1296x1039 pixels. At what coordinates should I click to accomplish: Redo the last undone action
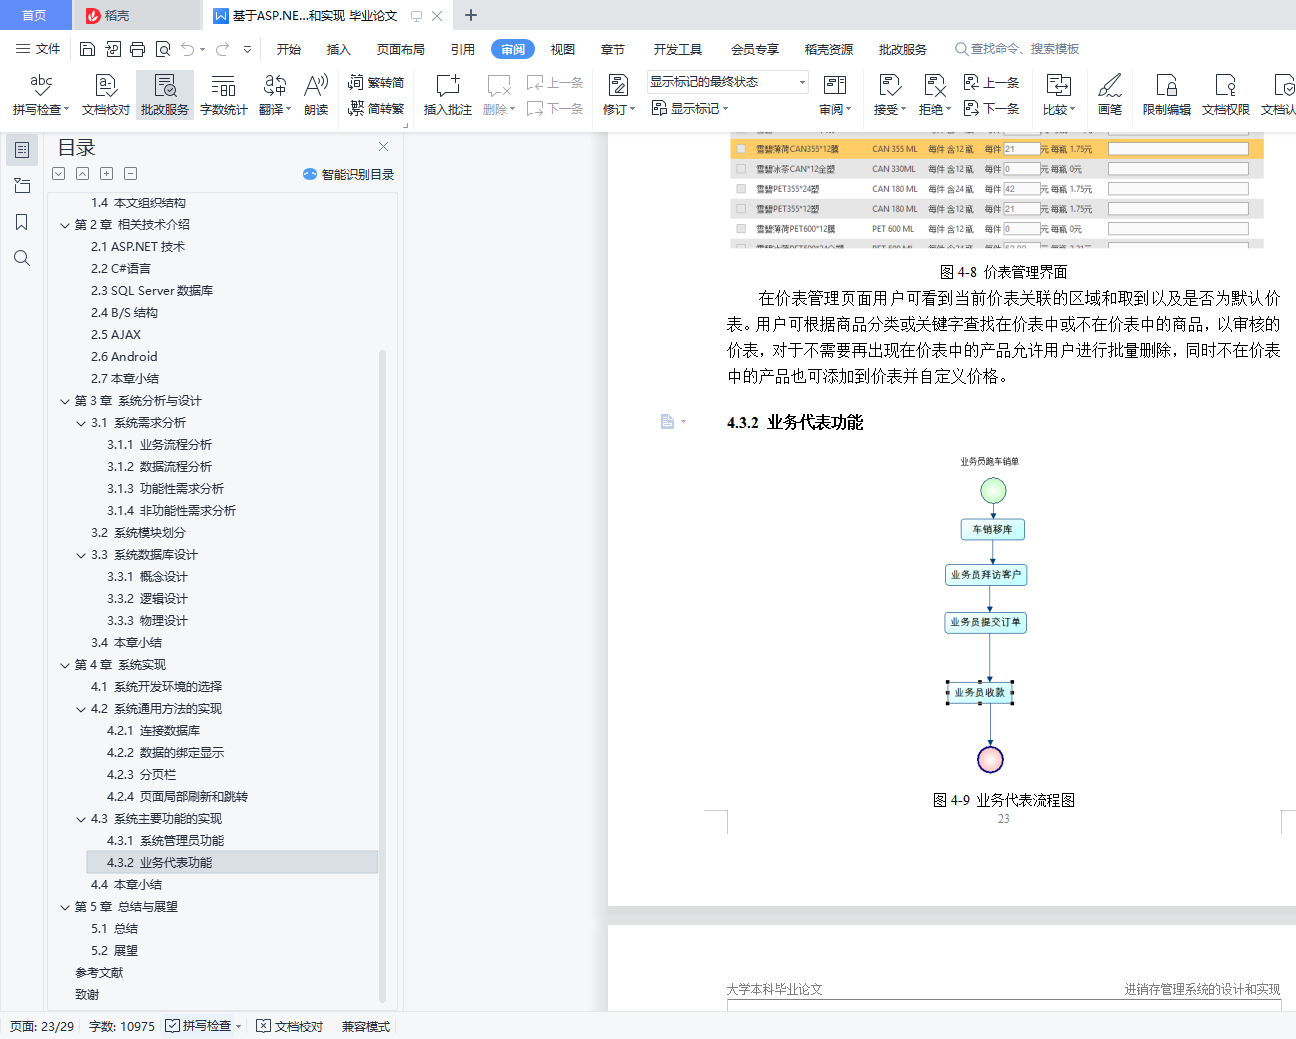tap(222, 49)
